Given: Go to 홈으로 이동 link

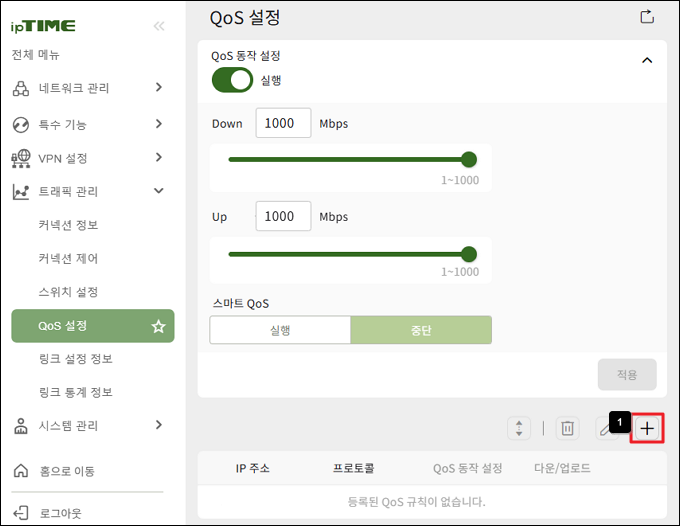Looking at the screenshot, I should 67,471.
